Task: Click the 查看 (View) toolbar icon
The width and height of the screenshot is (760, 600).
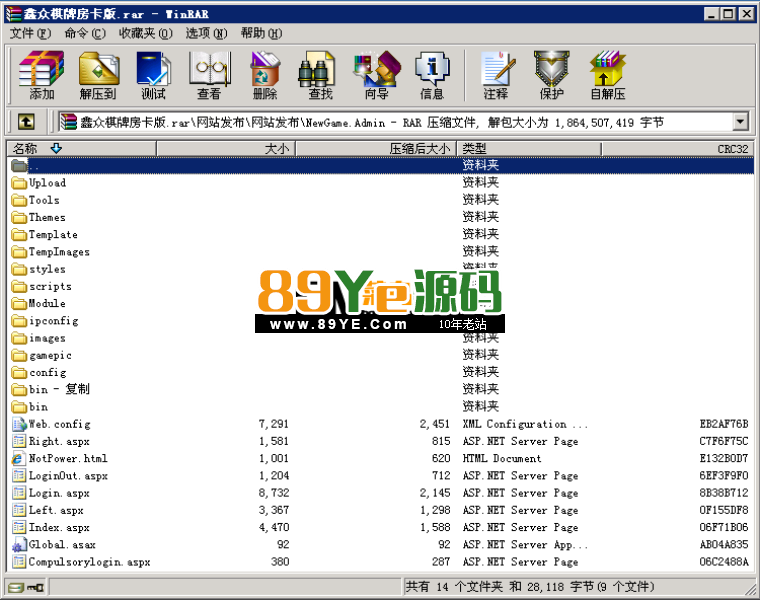Action: (209, 75)
